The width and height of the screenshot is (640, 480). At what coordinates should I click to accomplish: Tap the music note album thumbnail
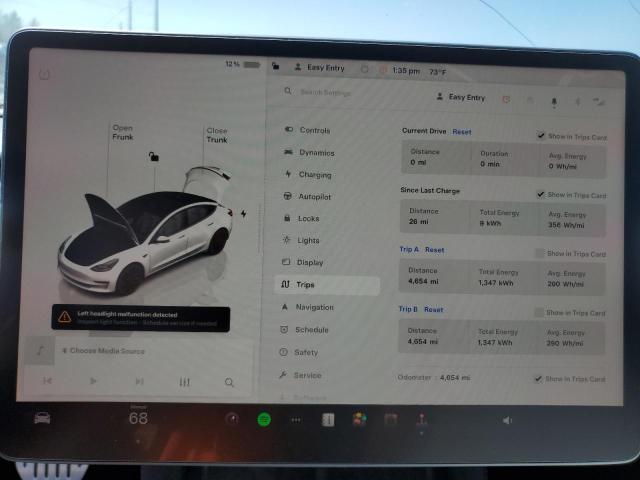tap(40, 350)
